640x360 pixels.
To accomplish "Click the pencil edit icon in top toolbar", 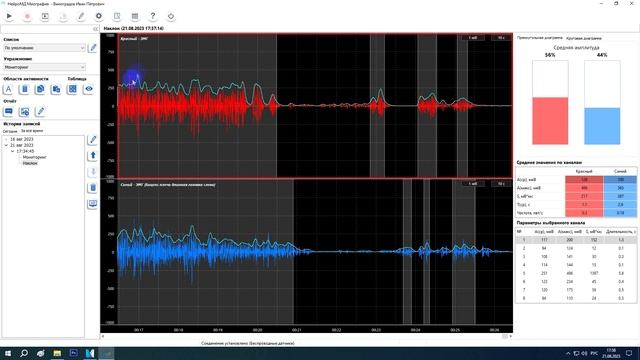I will click(x=81, y=16).
